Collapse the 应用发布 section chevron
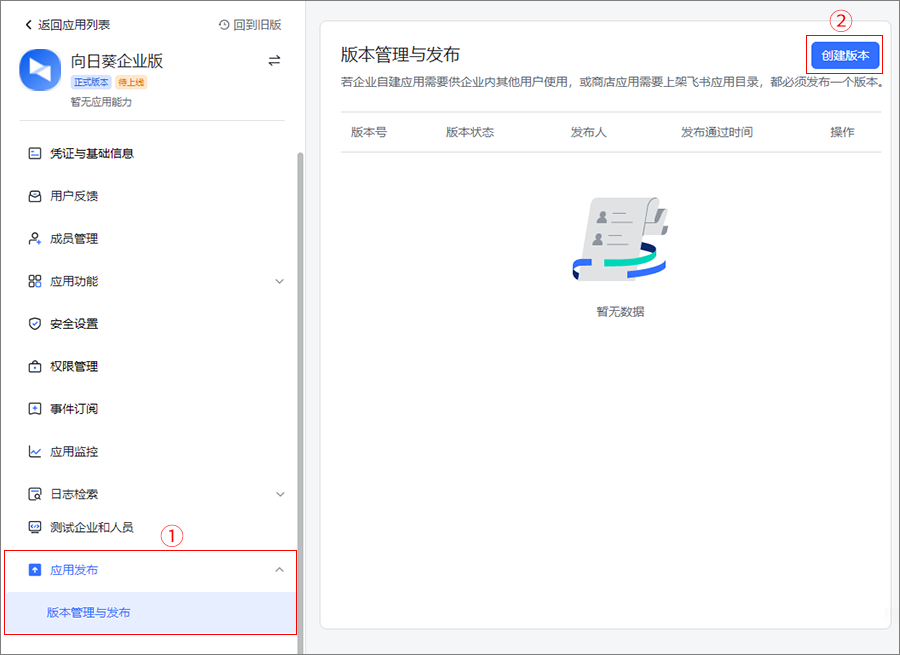This screenshot has width=900, height=655. coord(279,570)
